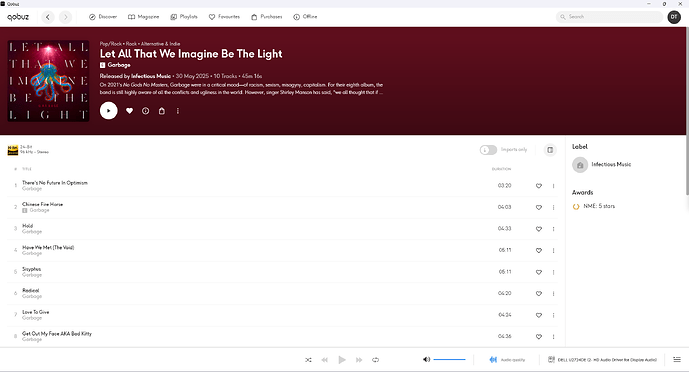Image resolution: width=689 pixels, height=372 pixels.
Task: Select the track Hold
Action: (x=27, y=226)
